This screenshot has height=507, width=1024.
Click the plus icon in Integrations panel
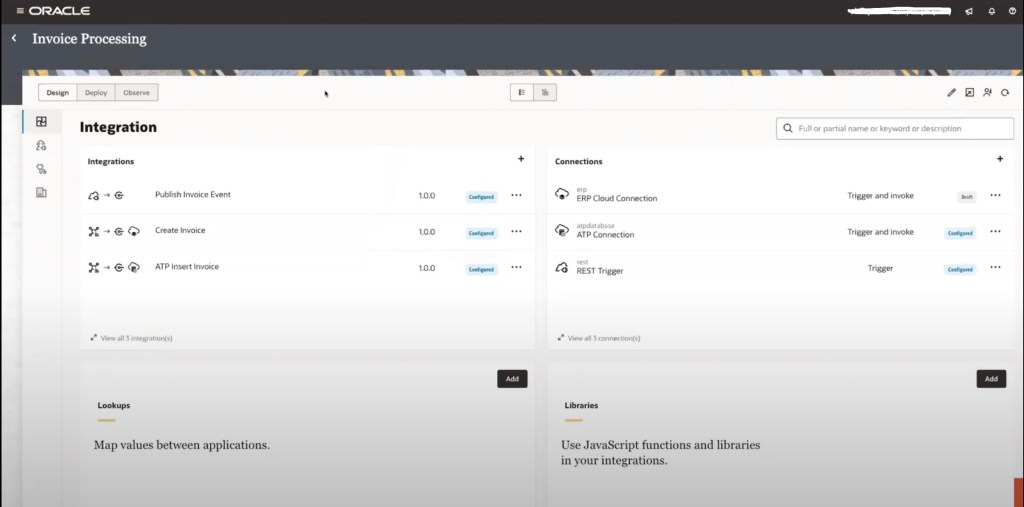point(520,159)
